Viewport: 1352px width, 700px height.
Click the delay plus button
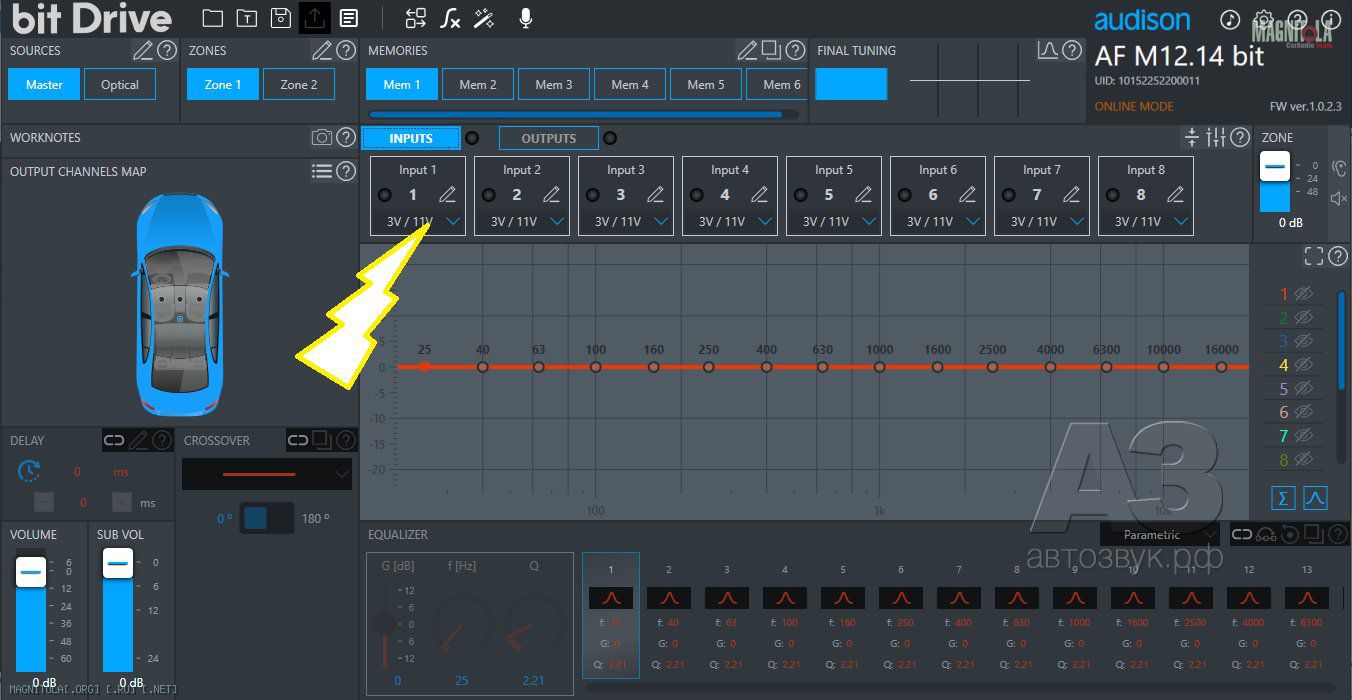click(x=121, y=503)
